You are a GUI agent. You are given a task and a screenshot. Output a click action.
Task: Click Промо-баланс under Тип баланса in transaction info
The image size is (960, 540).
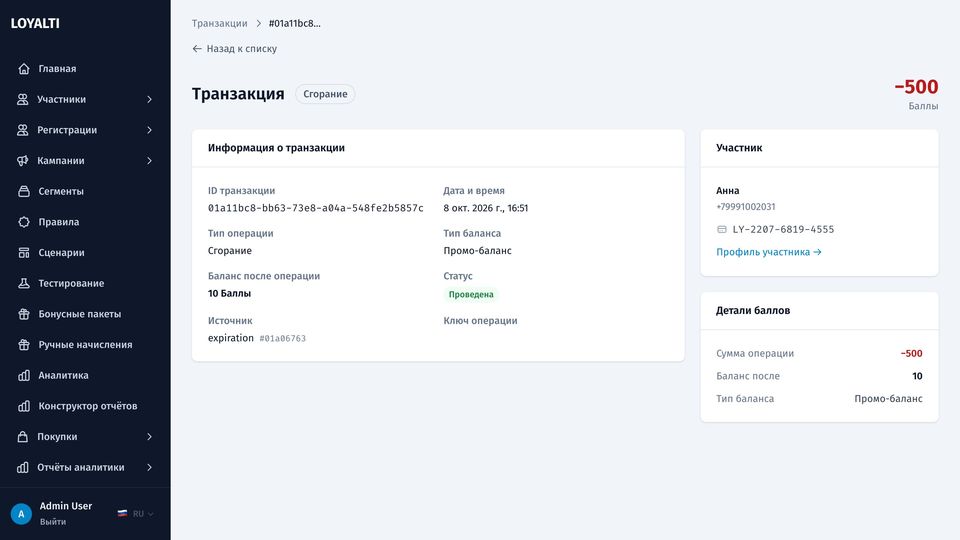(x=477, y=250)
